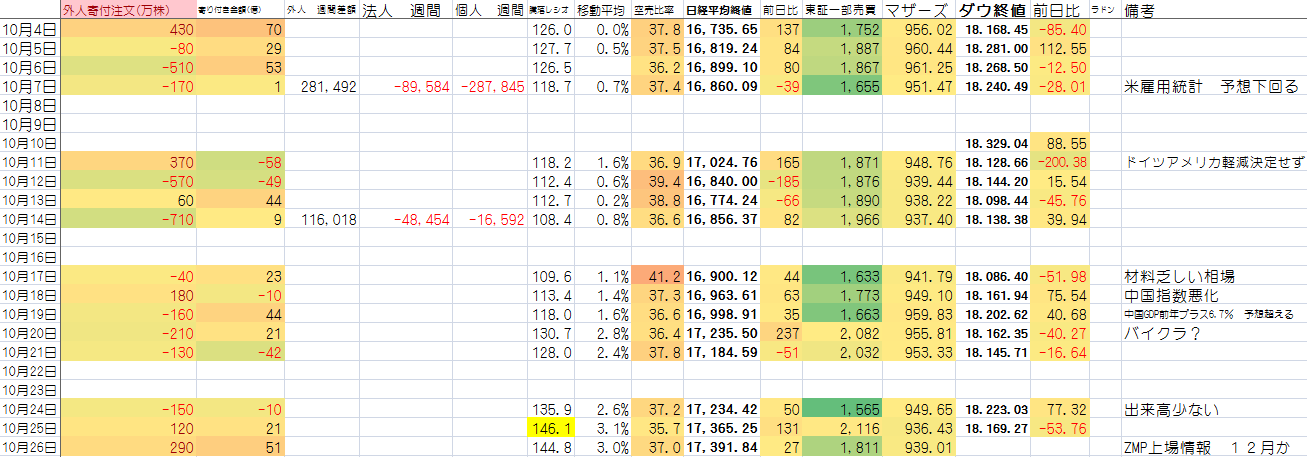Click the マザーズ column header
Viewport: 1307px width, 457px height.
click(x=919, y=11)
